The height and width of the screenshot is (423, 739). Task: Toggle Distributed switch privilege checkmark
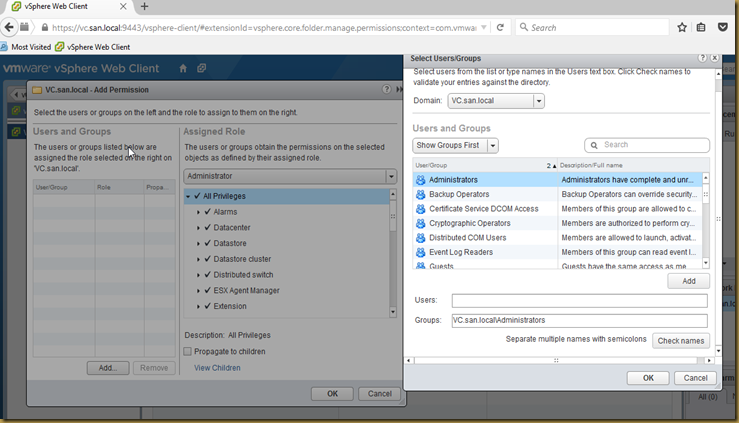coord(207,275)
